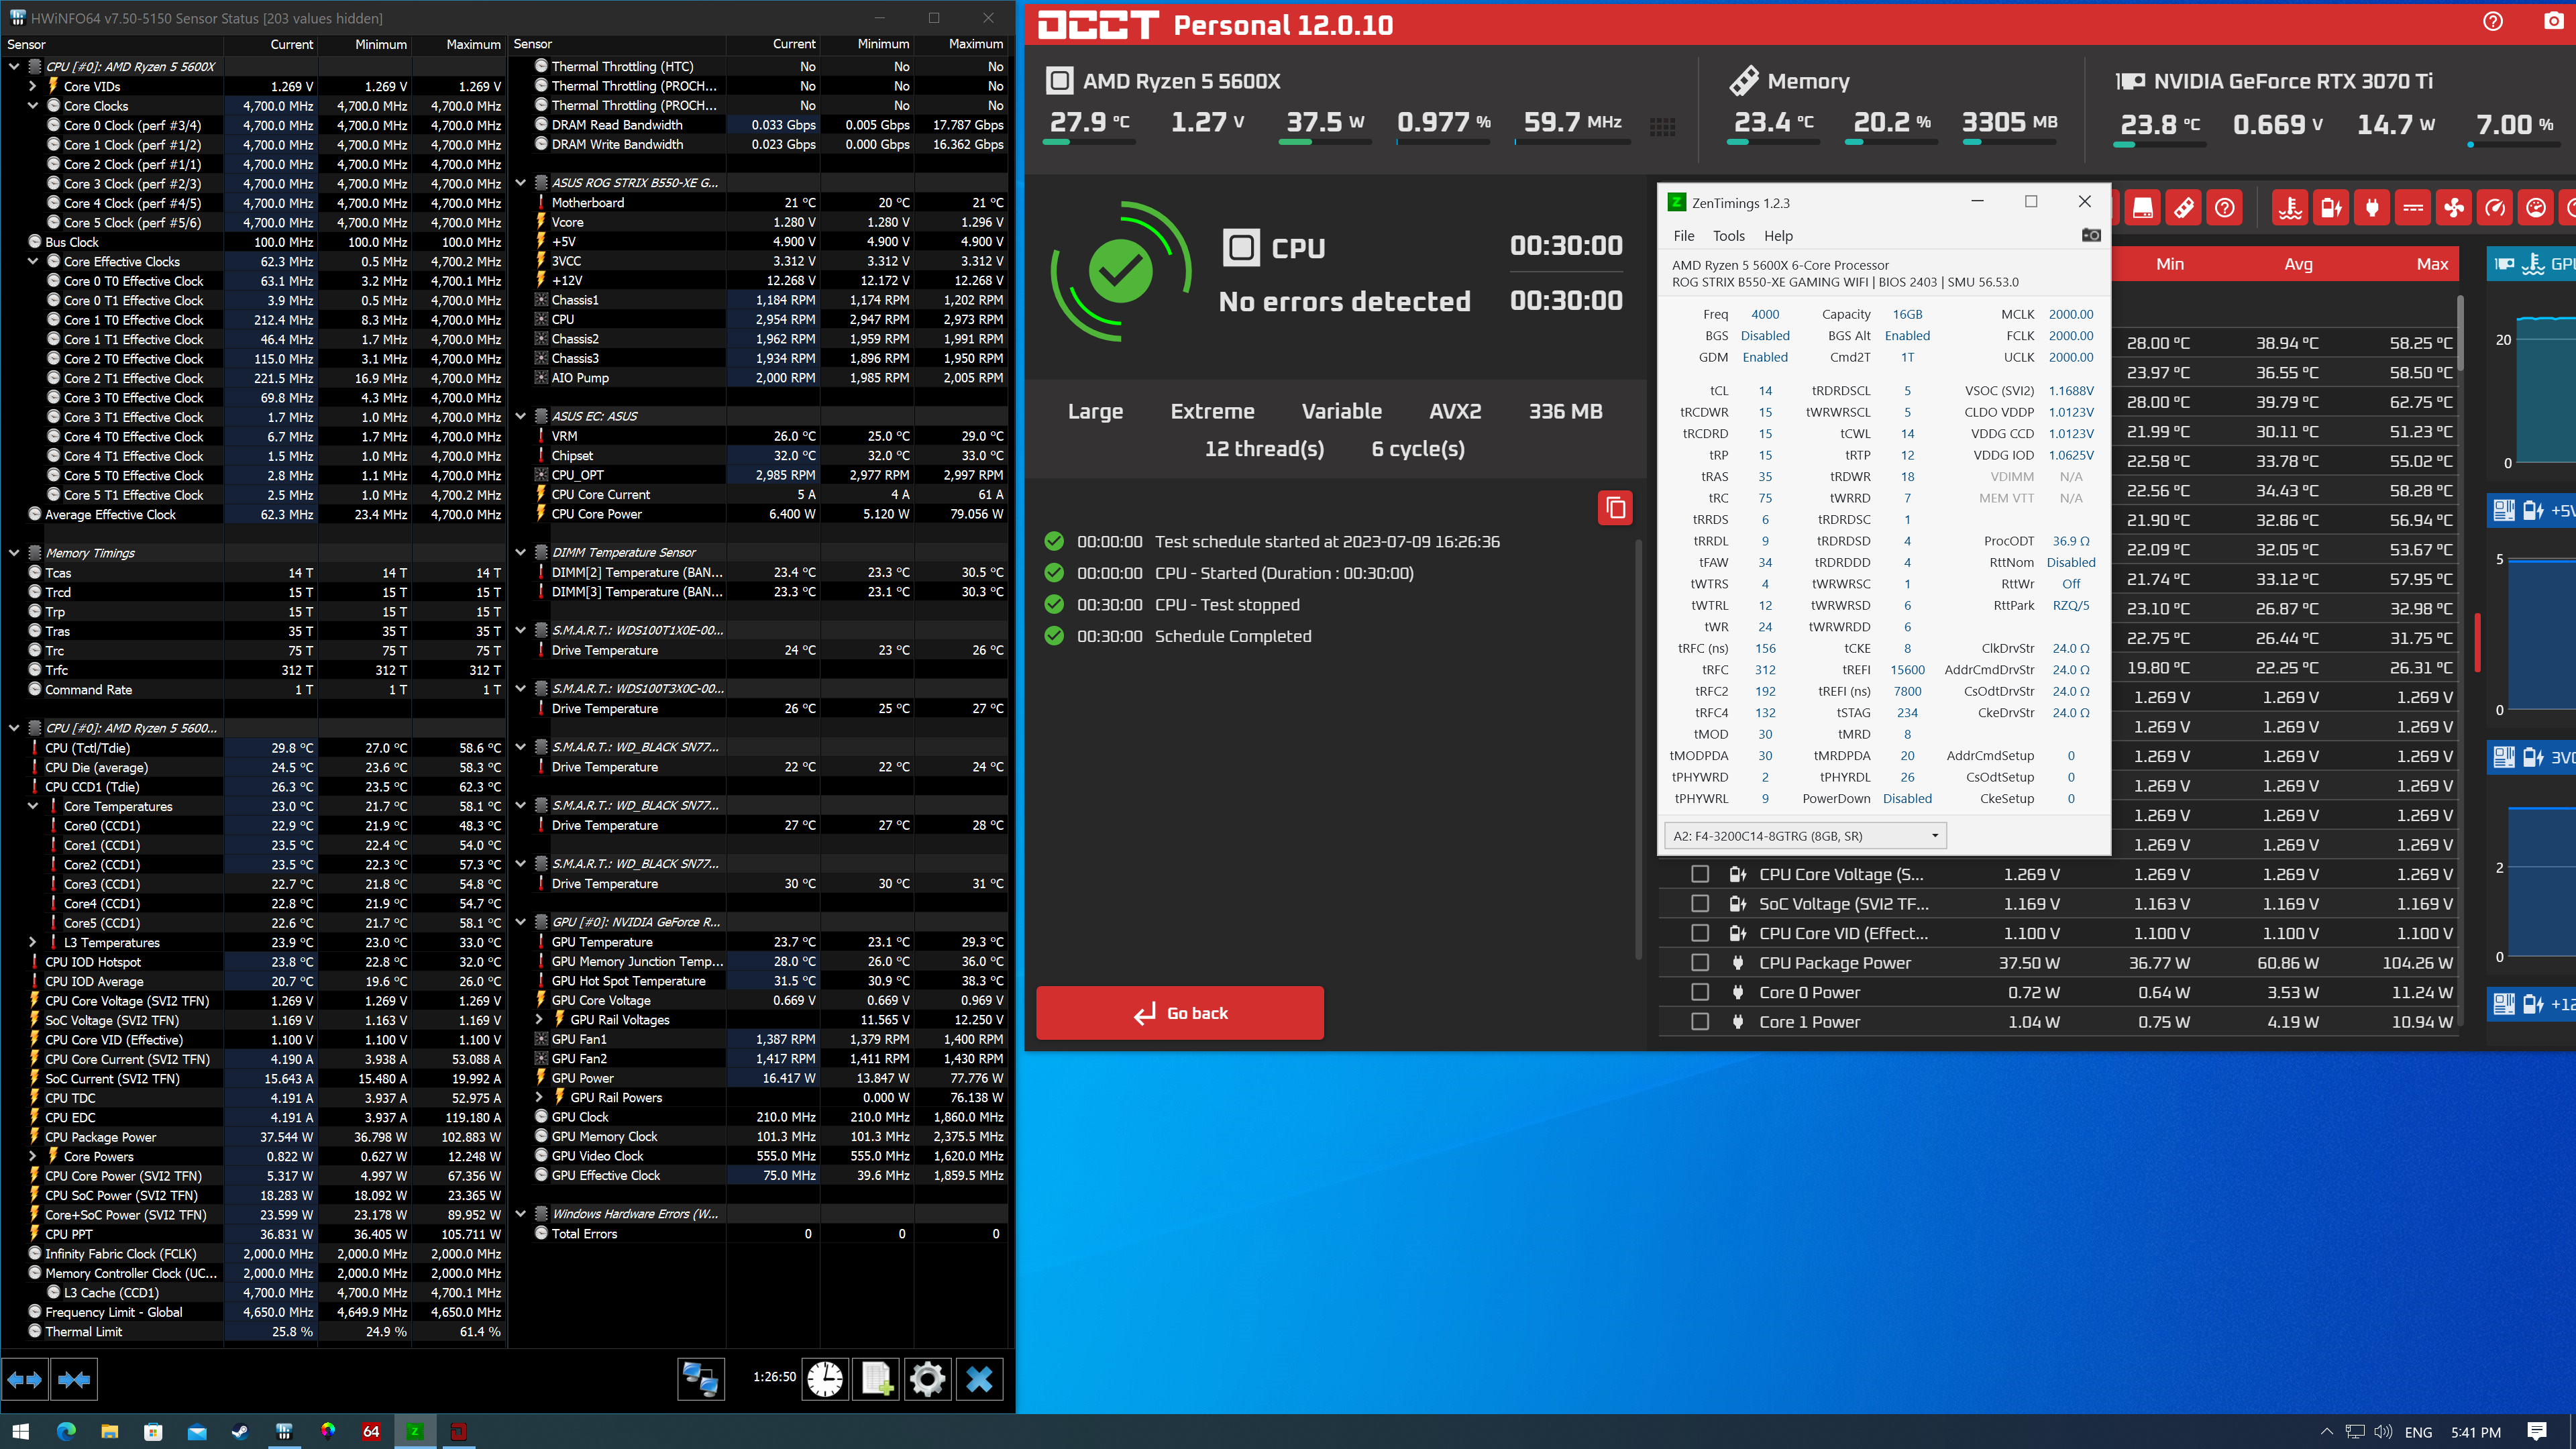
Task: Collapse Core Effective Clocks node
Action: point(33,262)
